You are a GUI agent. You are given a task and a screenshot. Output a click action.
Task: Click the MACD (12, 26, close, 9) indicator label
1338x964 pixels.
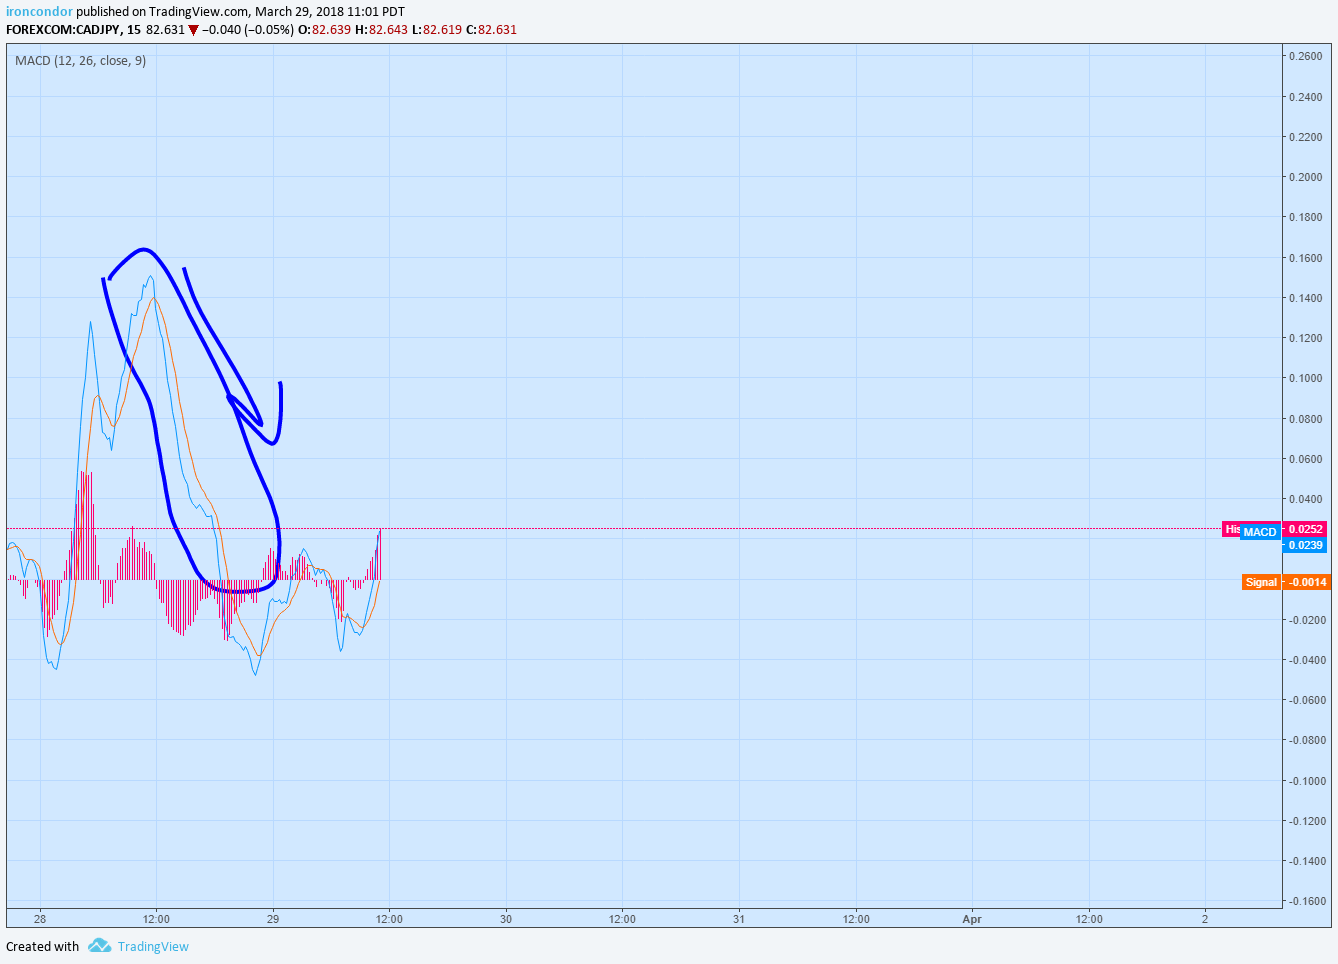pos(80,61)
